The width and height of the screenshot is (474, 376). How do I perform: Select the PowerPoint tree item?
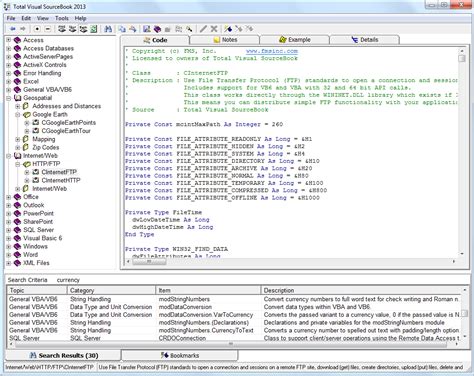(38, 213)
